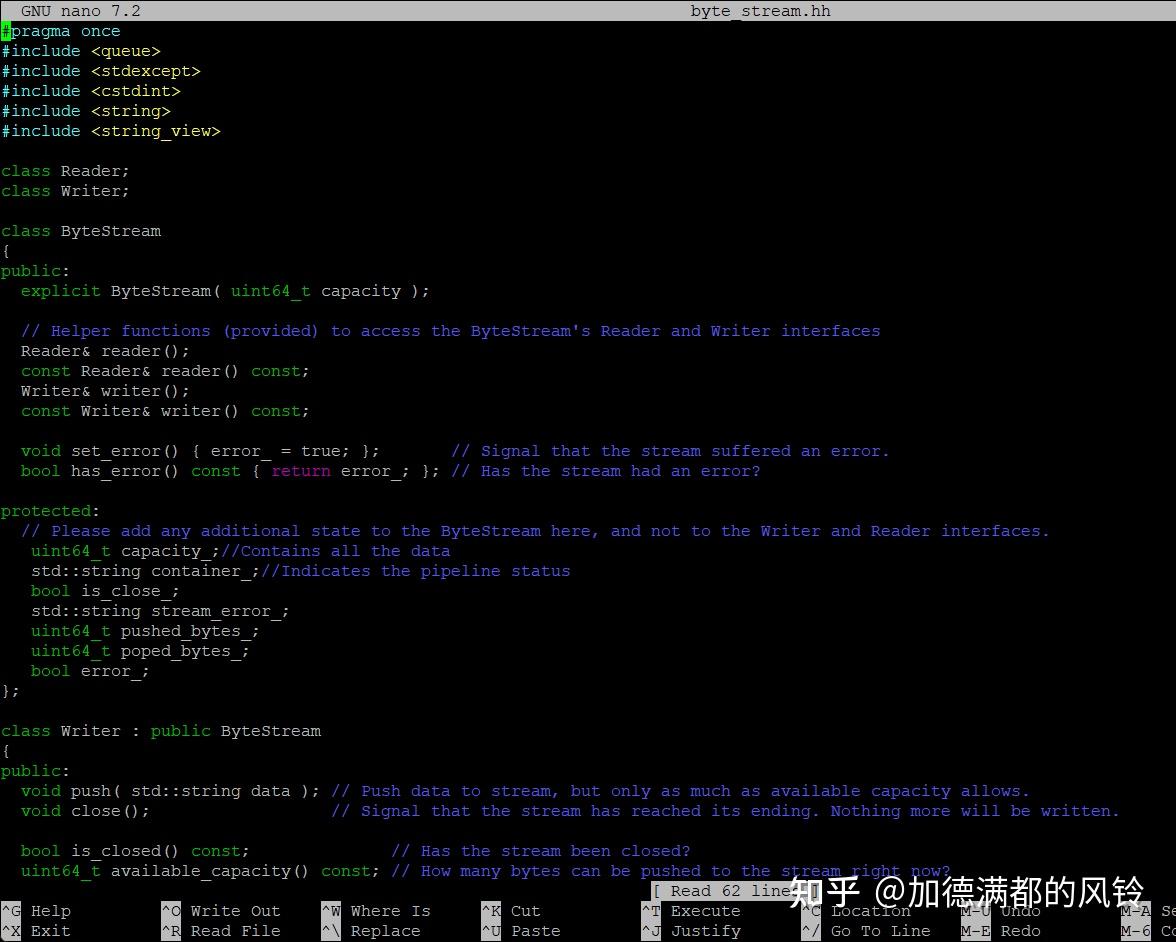Click the 'class ByteStream' declaration line
Image resolution: width=1176 pixels, height=942 pixels.
(x=81, y=231)
